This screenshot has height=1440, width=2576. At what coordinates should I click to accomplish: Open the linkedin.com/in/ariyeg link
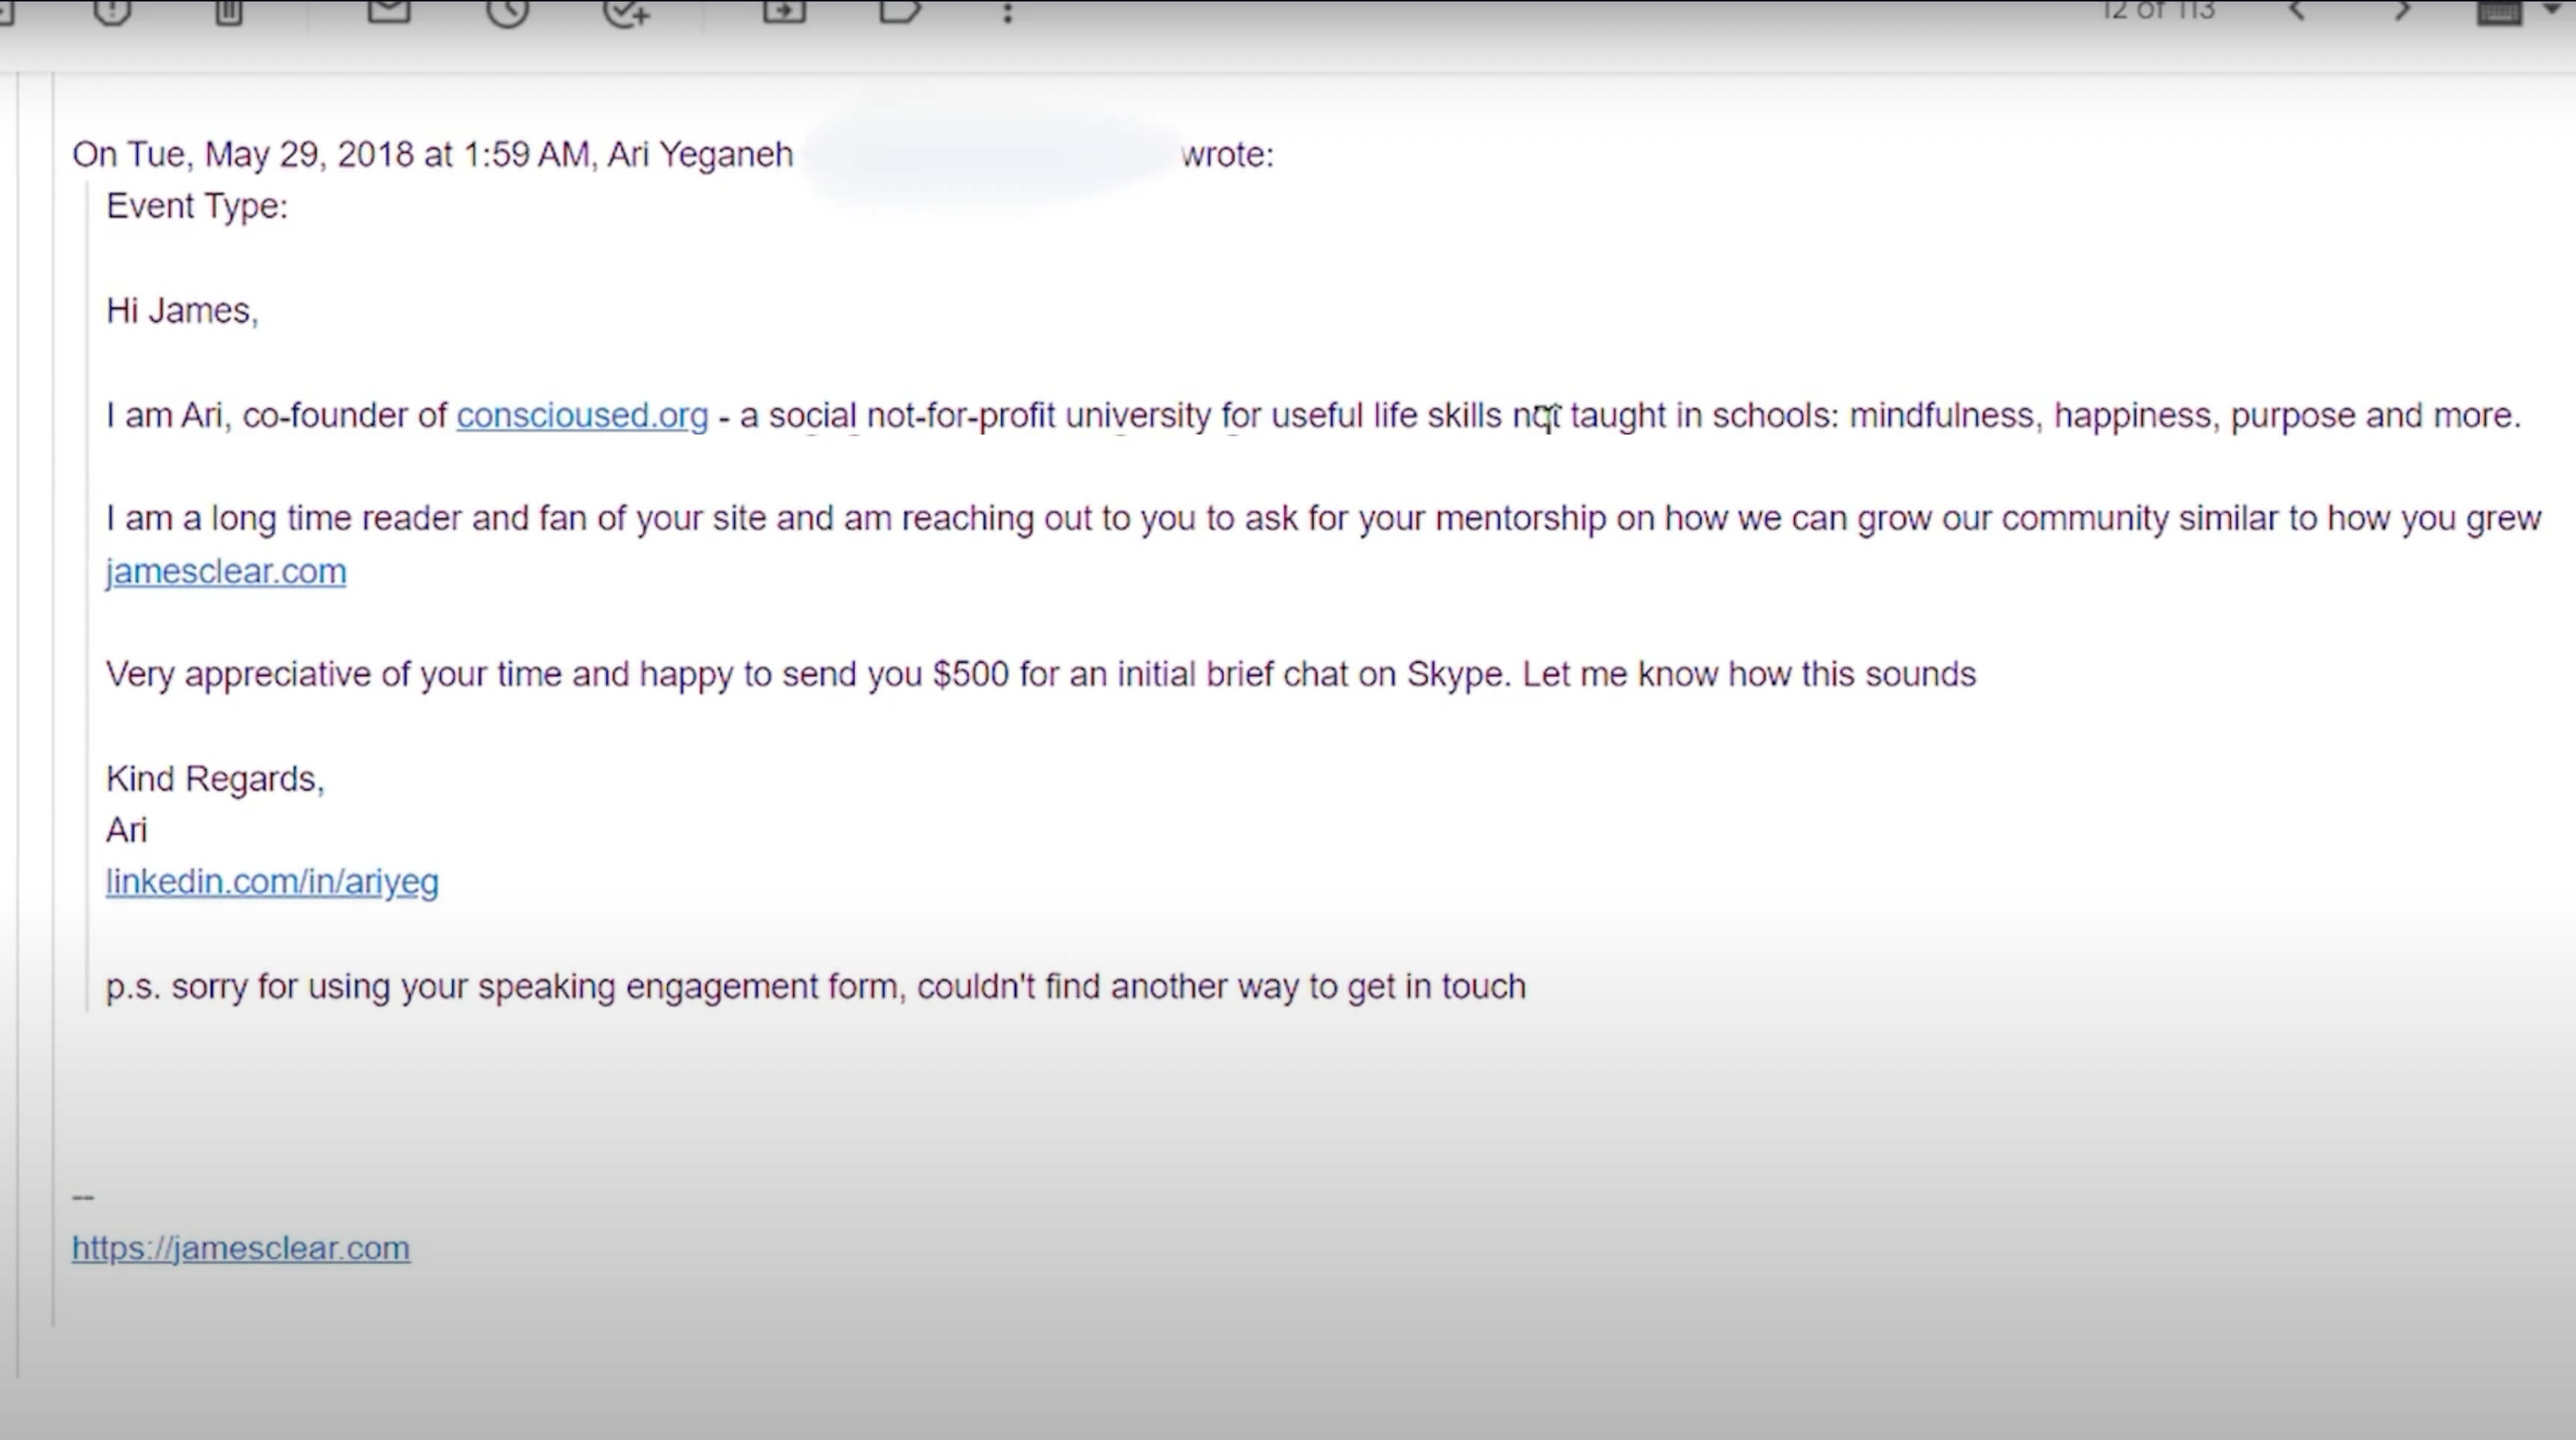click(x=272, y=882)
